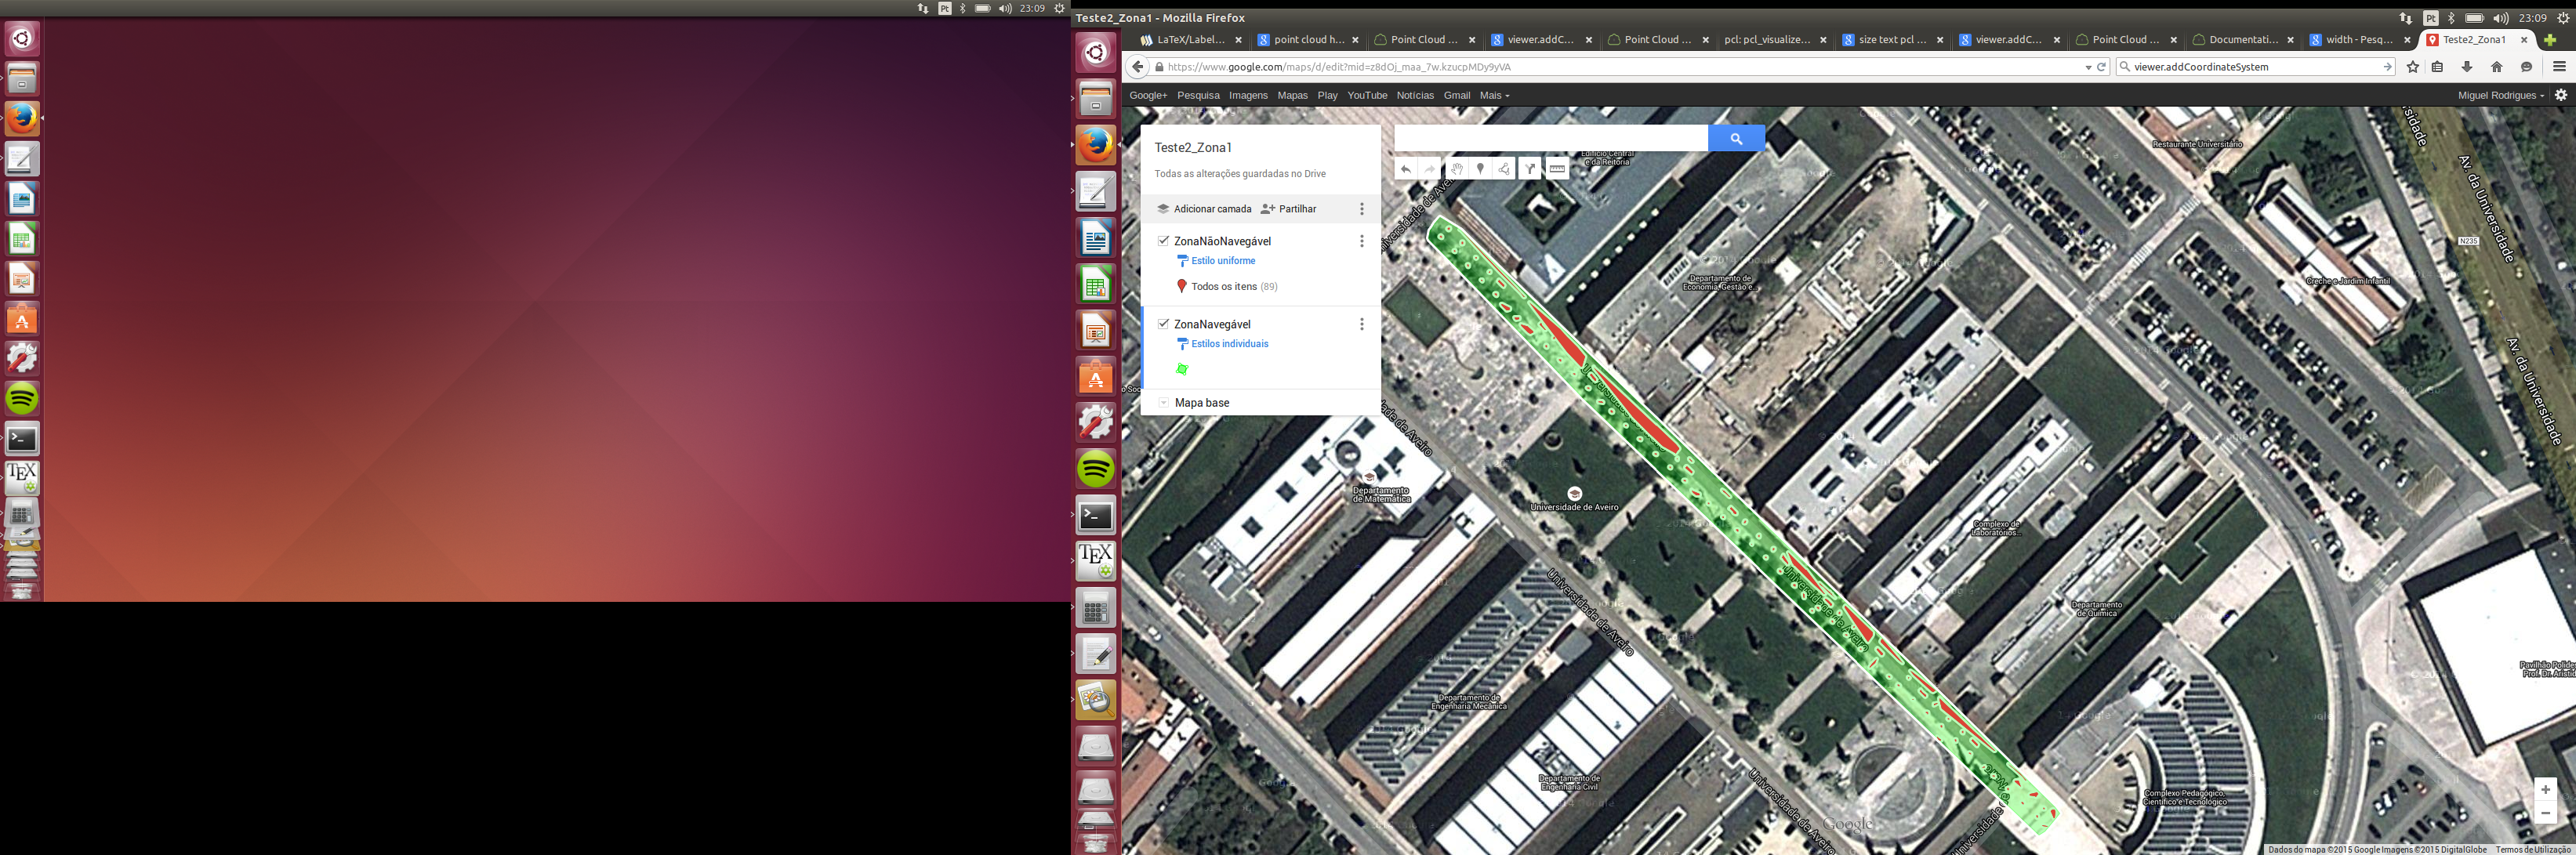Open the Firefox hamburger menu
The image size is (2576, 855).
pyautogui.click(x=2559, y=67)
